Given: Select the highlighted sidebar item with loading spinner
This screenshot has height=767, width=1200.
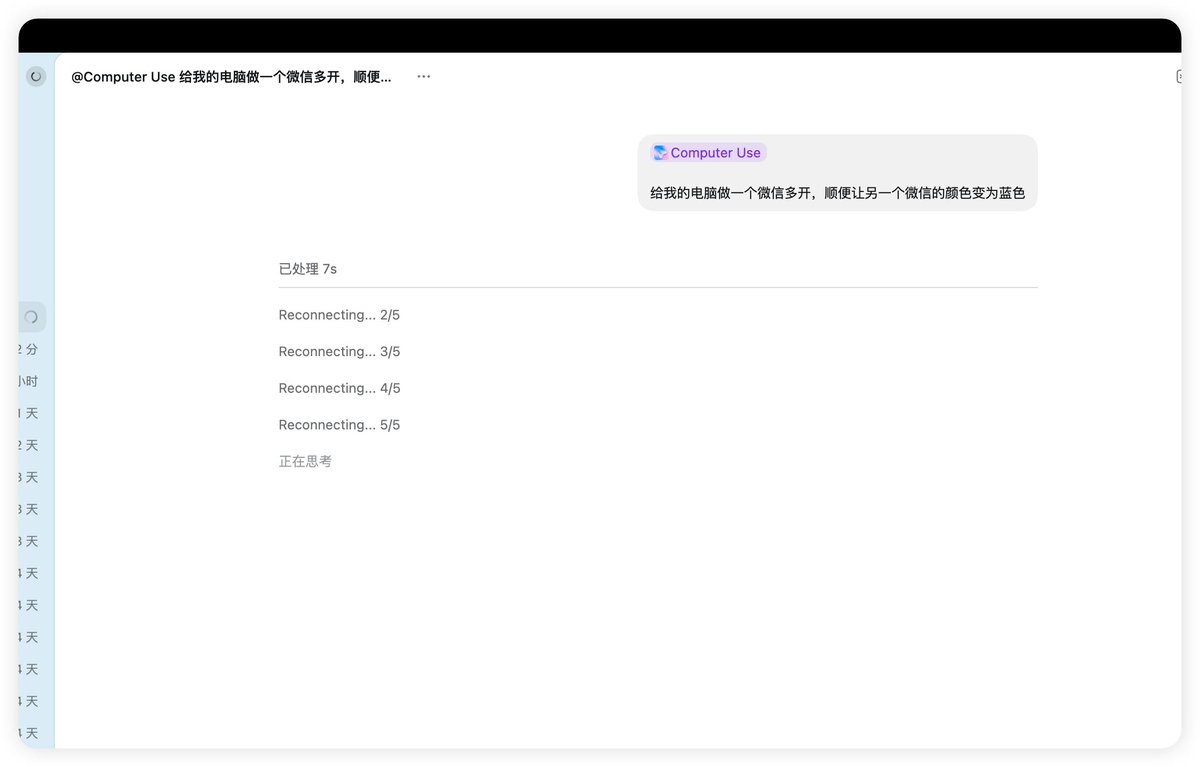Looking at the screenshot, I should 32,317.
